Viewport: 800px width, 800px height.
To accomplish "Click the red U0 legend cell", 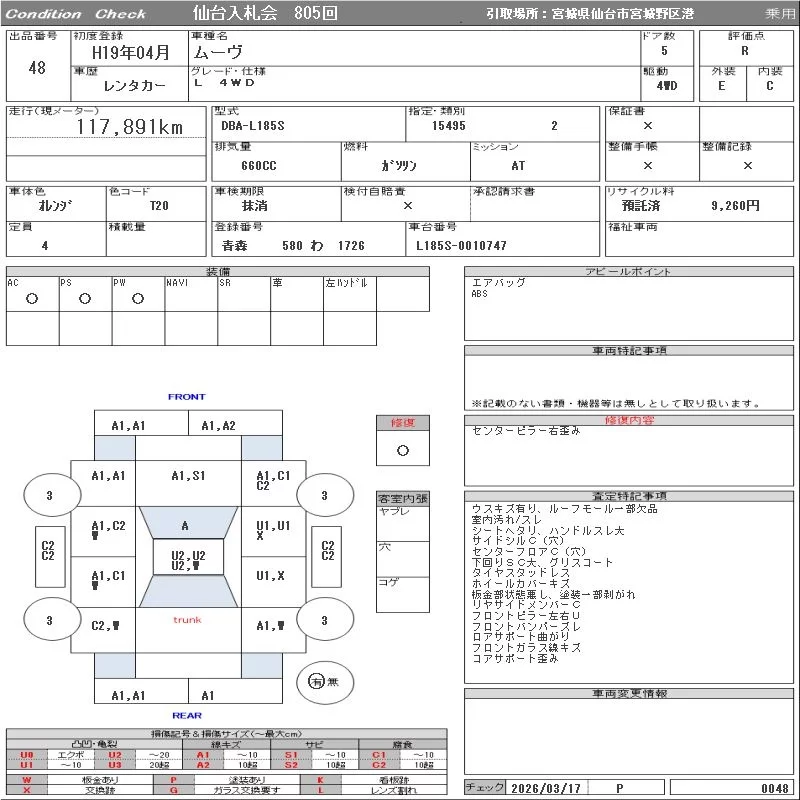I will tap(28, 755).
